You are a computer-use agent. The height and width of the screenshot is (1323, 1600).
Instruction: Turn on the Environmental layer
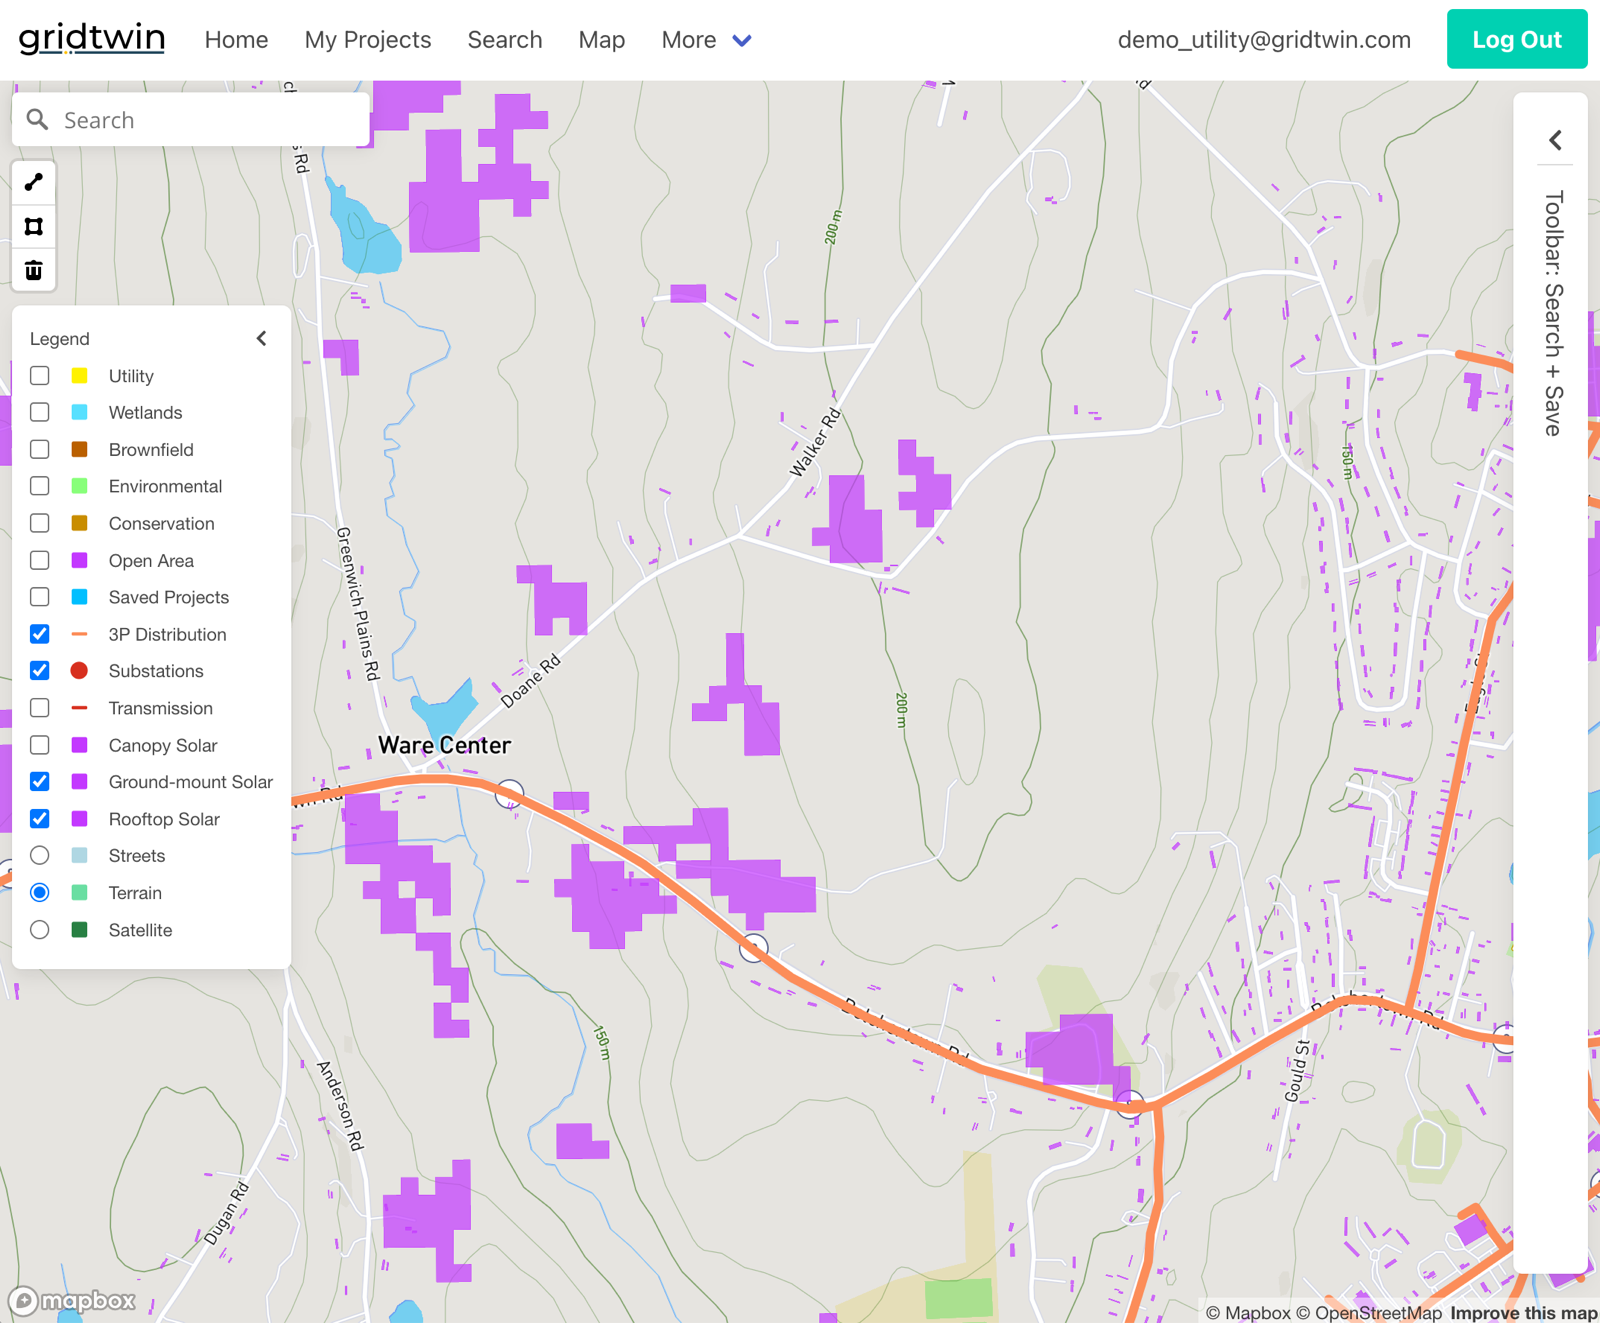[40, 486]
